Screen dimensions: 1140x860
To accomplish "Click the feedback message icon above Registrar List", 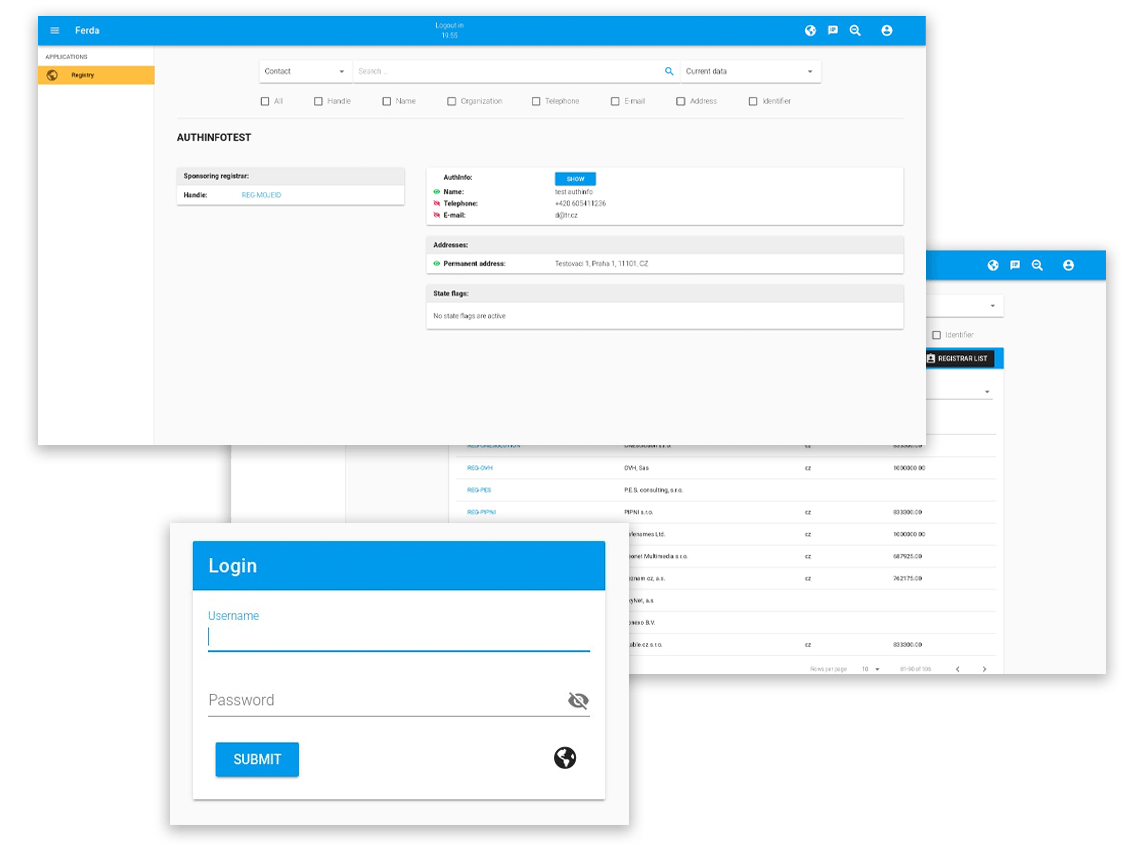I will [1015, 265].
